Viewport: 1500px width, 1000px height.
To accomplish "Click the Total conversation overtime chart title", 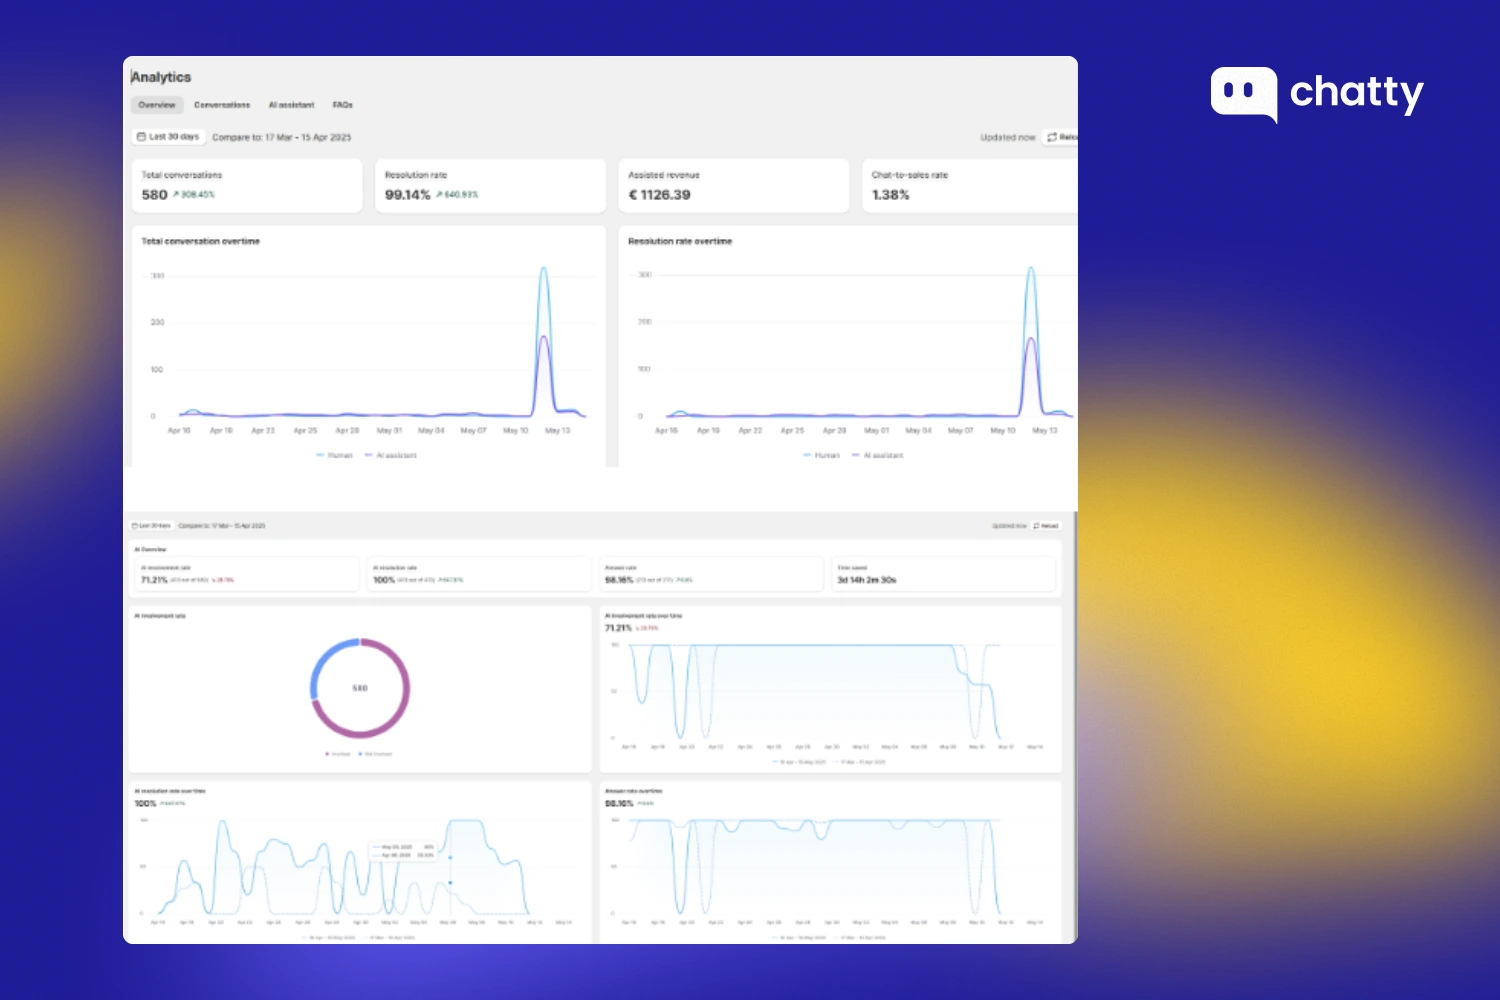I will click(201, 242).
